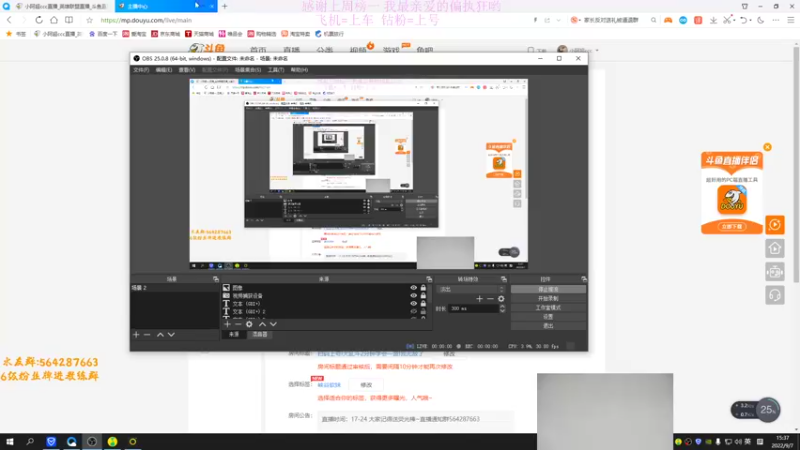Click the 立即下载 button on the 直播伴侣 promo card
The height and width of the screenshot is (450, 800).
[732, 227]
